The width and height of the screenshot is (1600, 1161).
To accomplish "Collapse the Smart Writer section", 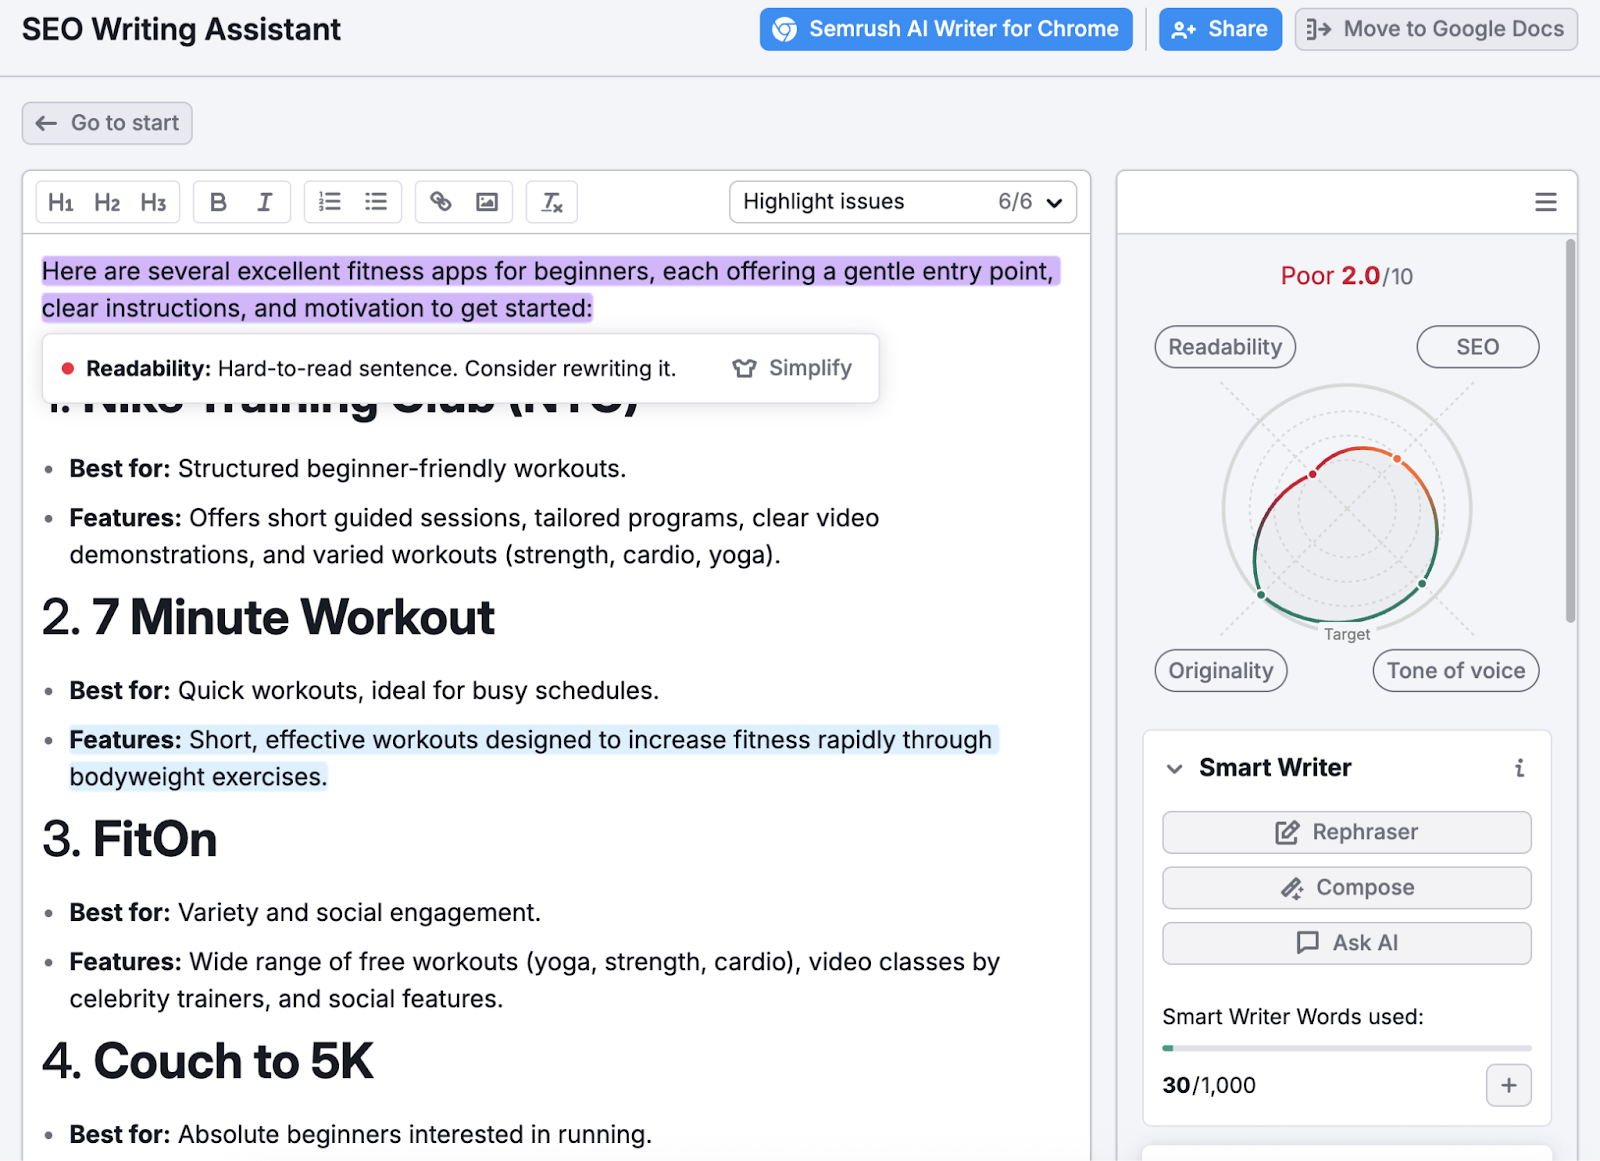I will click(x=1175, y=769).
